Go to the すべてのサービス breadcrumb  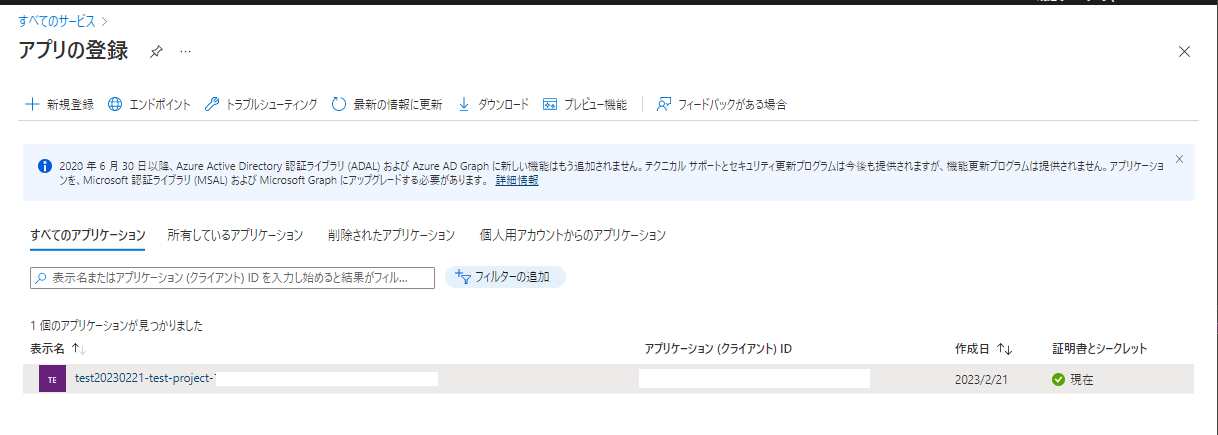[57, 20]
